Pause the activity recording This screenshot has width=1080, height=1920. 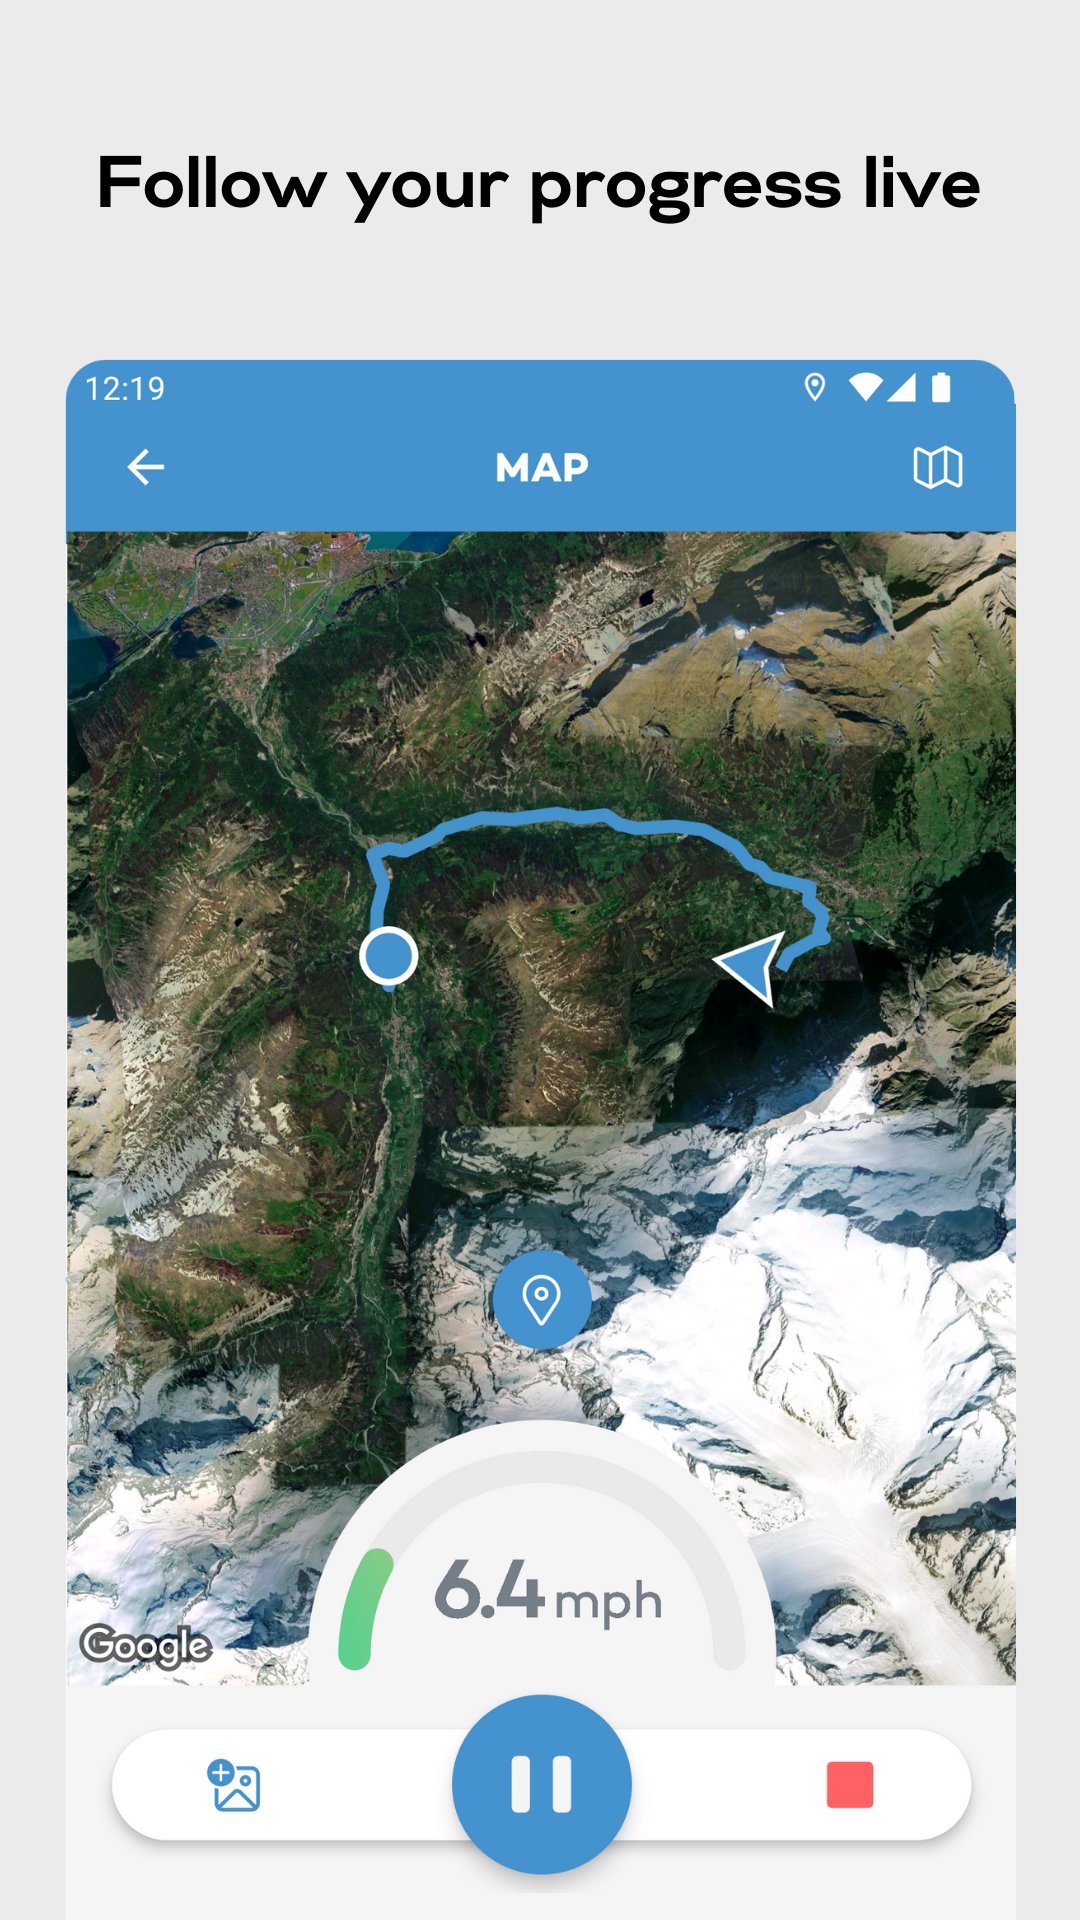click(x=541, y=1784)
